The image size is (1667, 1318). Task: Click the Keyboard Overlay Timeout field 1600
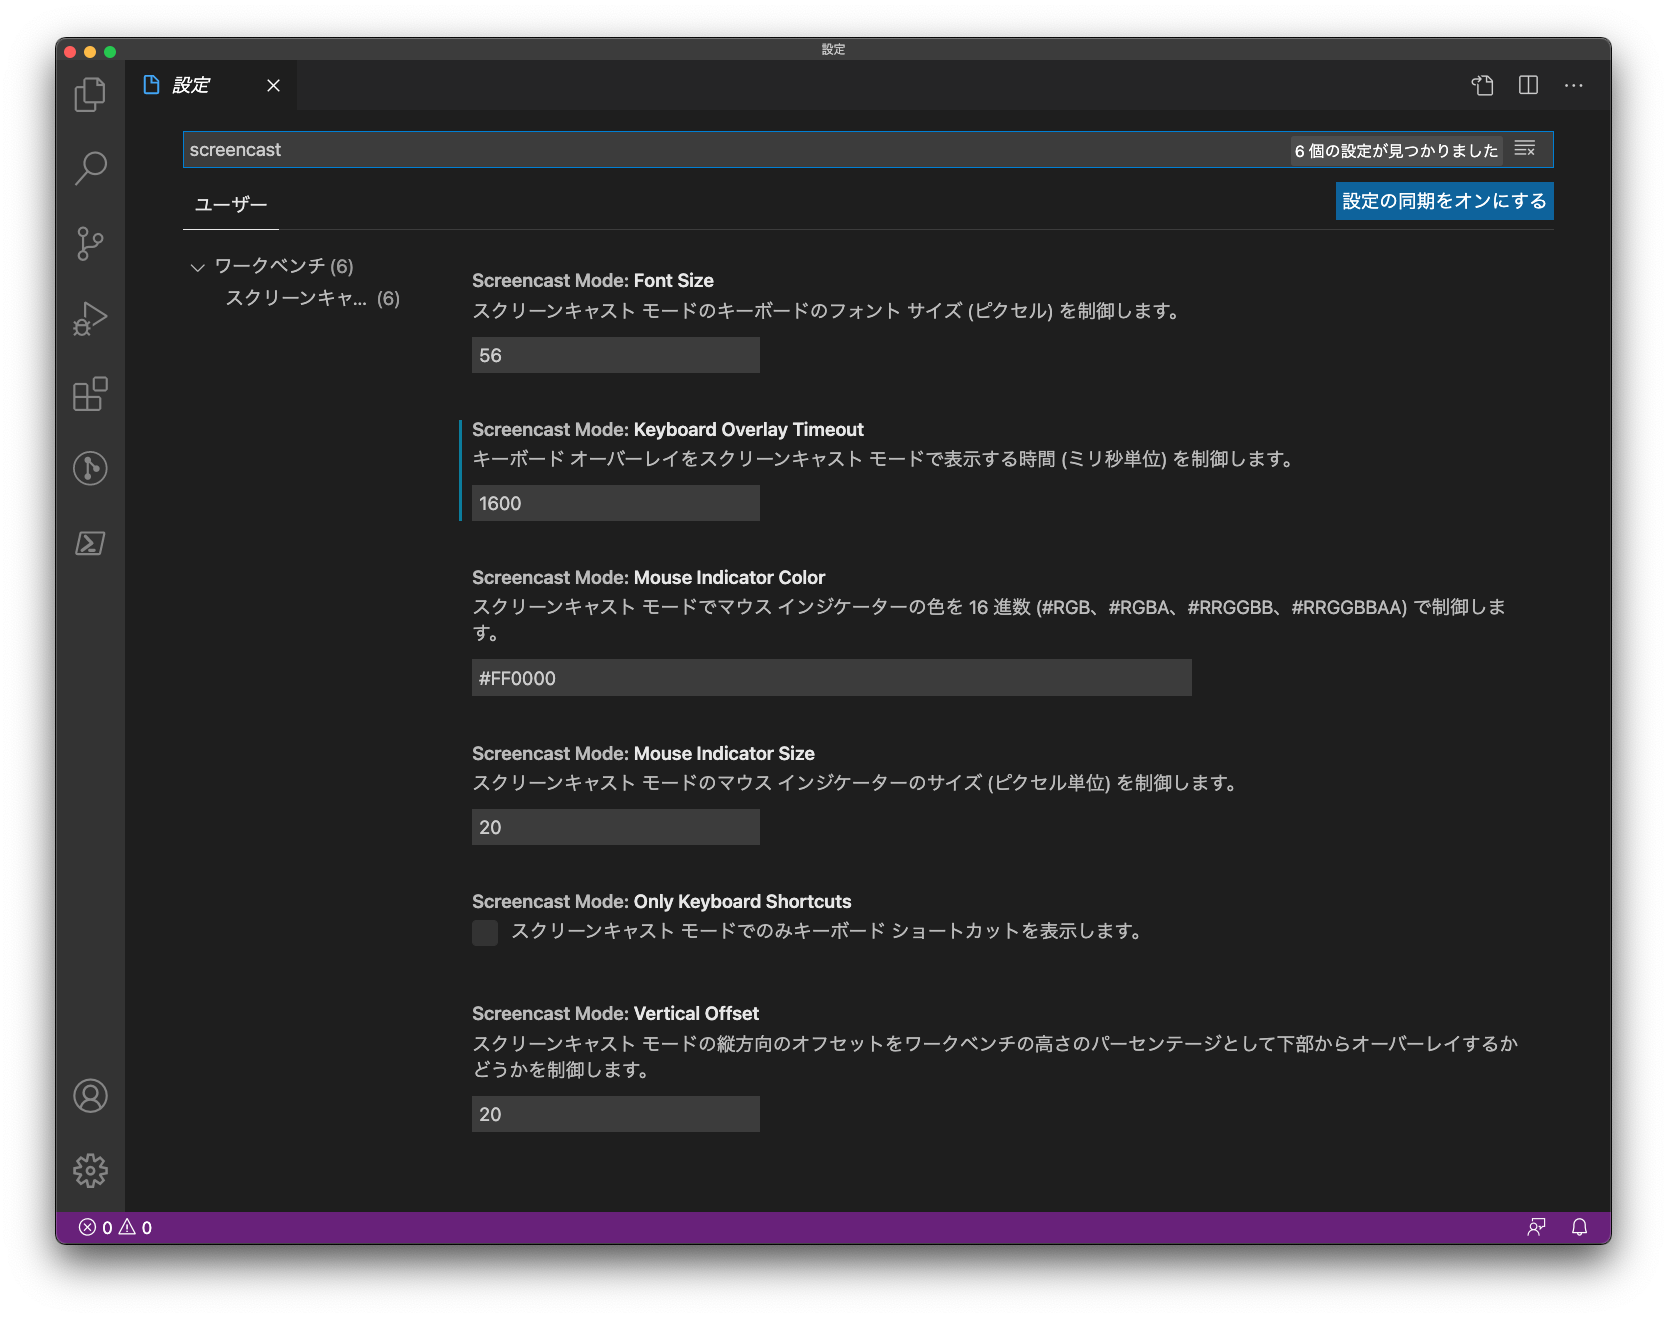tap(616, 503)
